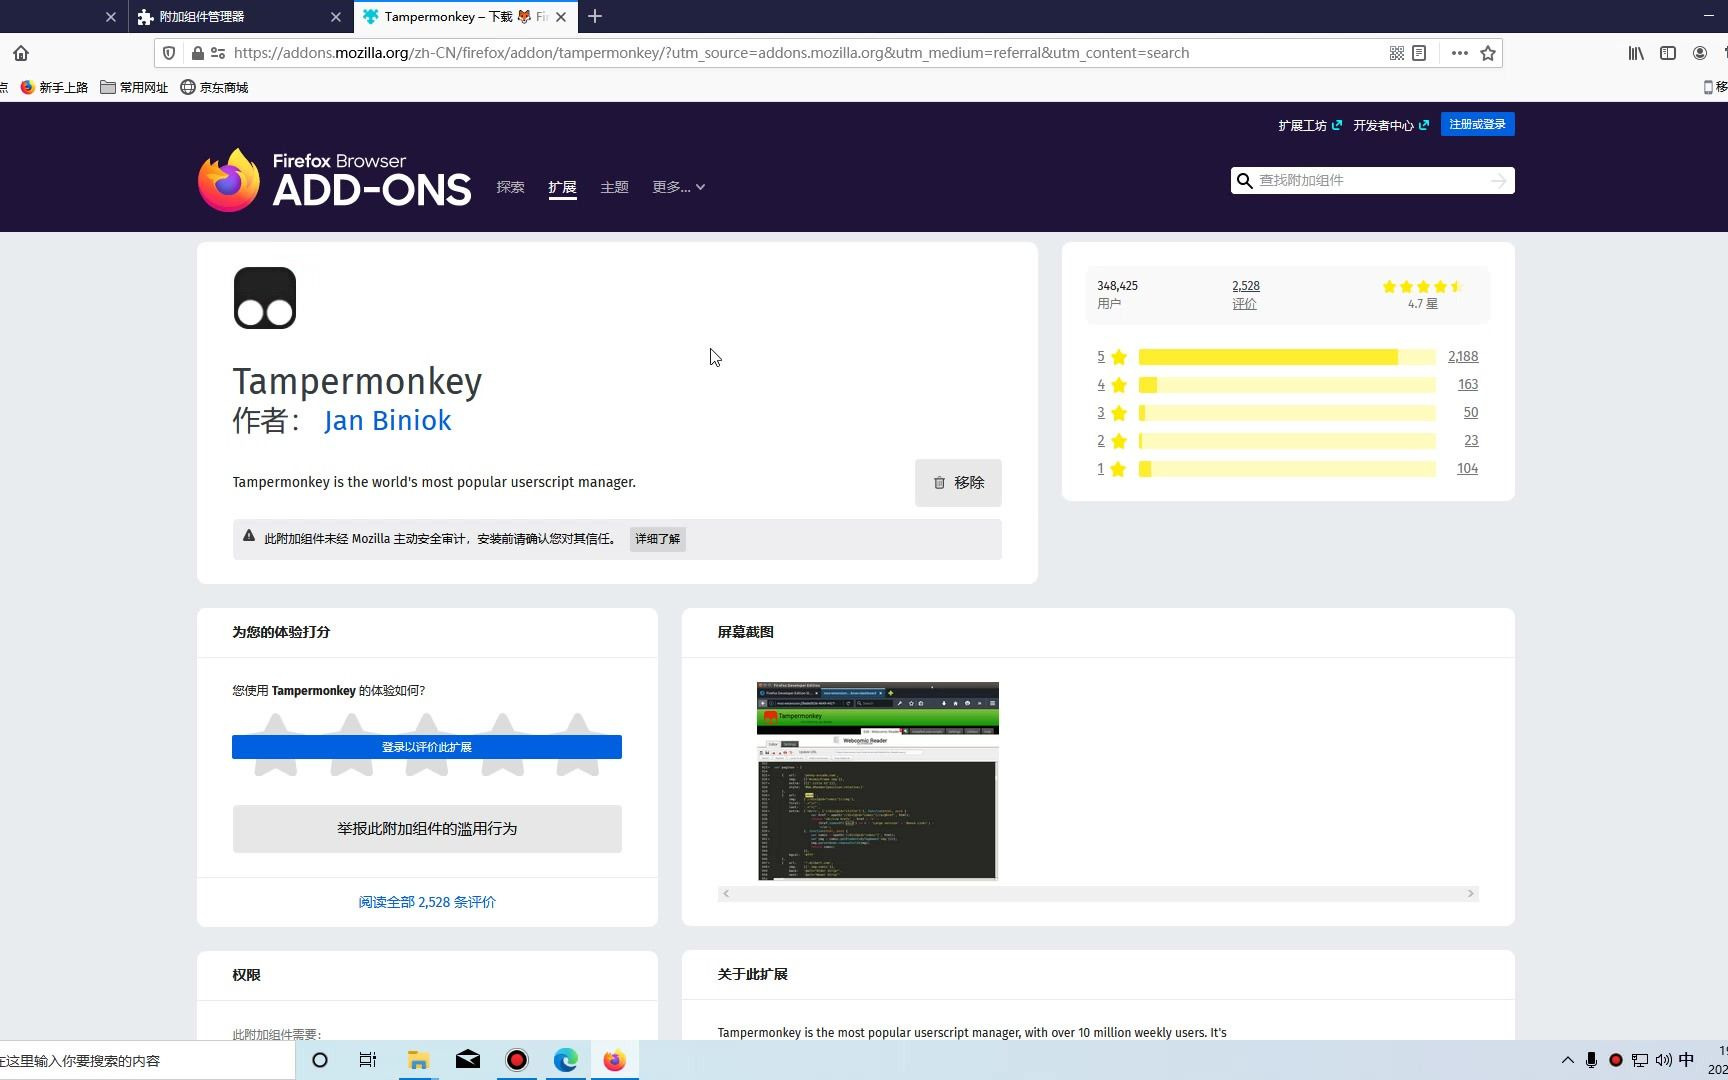Select the Tampermonkey browser tab
Screen dimensions: 1728x1080
(x=465, y=16)
